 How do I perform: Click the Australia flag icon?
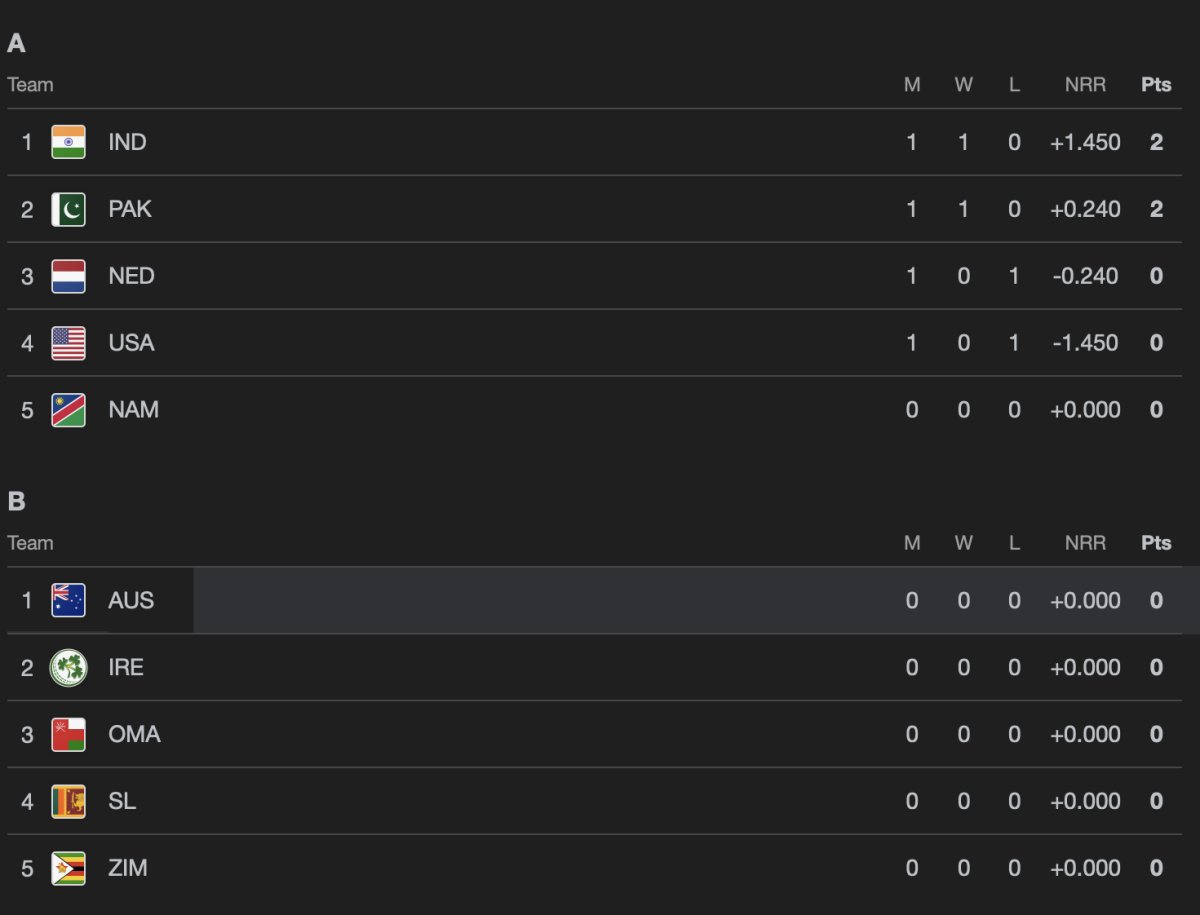click(68, 600)
